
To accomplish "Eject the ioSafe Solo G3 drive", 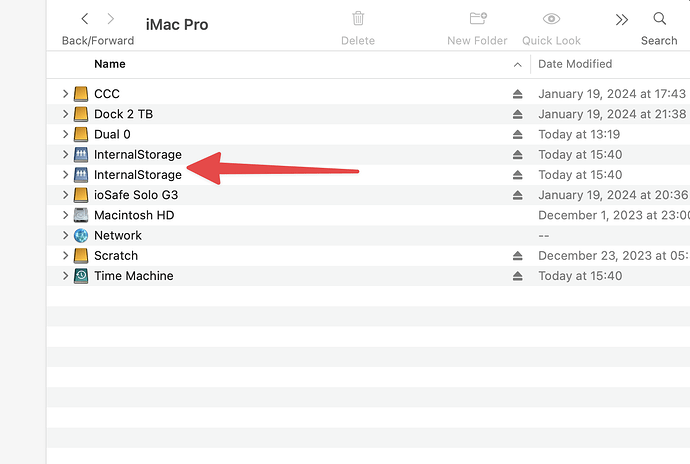I will tap(517, 195).
